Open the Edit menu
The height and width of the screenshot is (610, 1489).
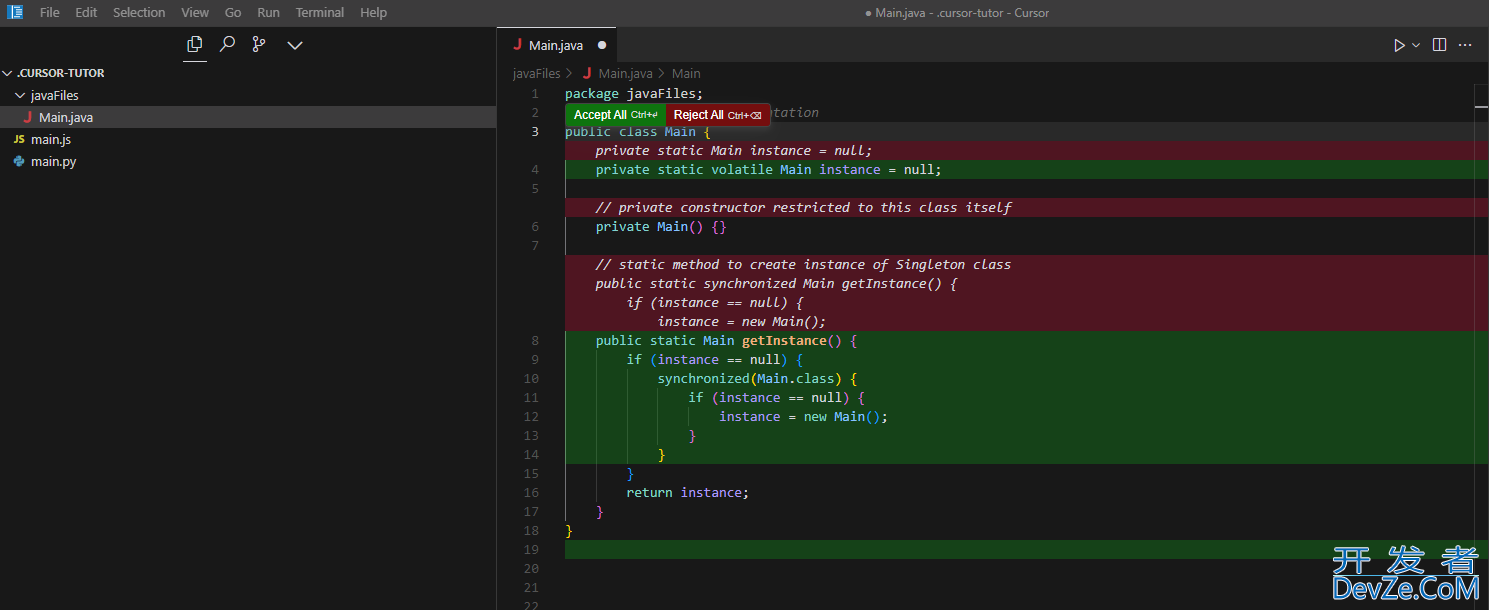point(86,12)
